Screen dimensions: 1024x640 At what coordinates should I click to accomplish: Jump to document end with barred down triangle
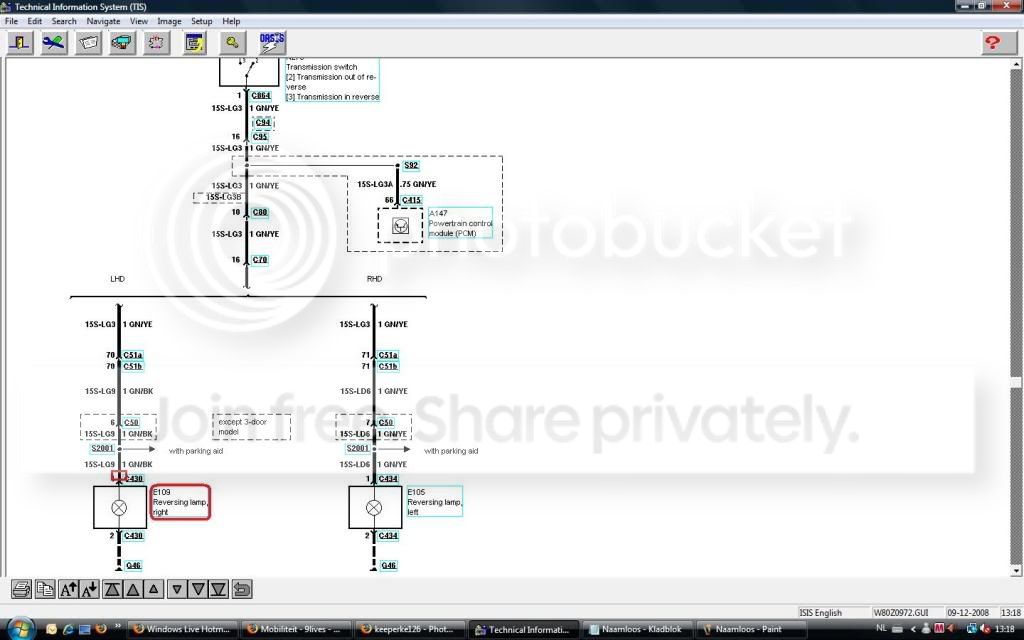pos(219,589)
